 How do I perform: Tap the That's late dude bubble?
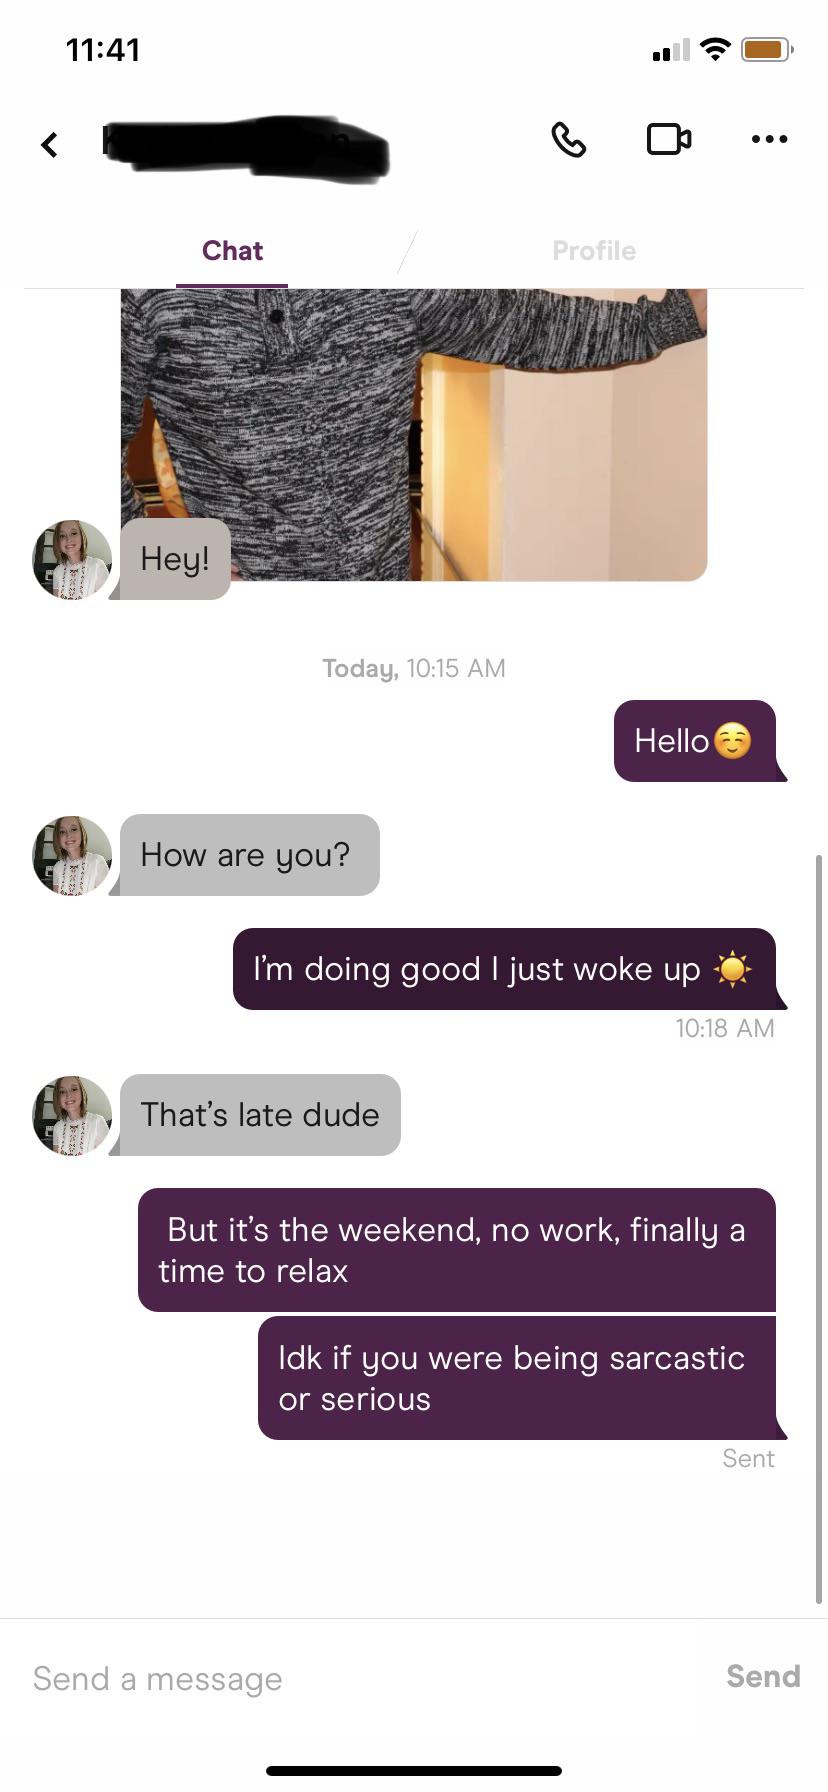260,1115
